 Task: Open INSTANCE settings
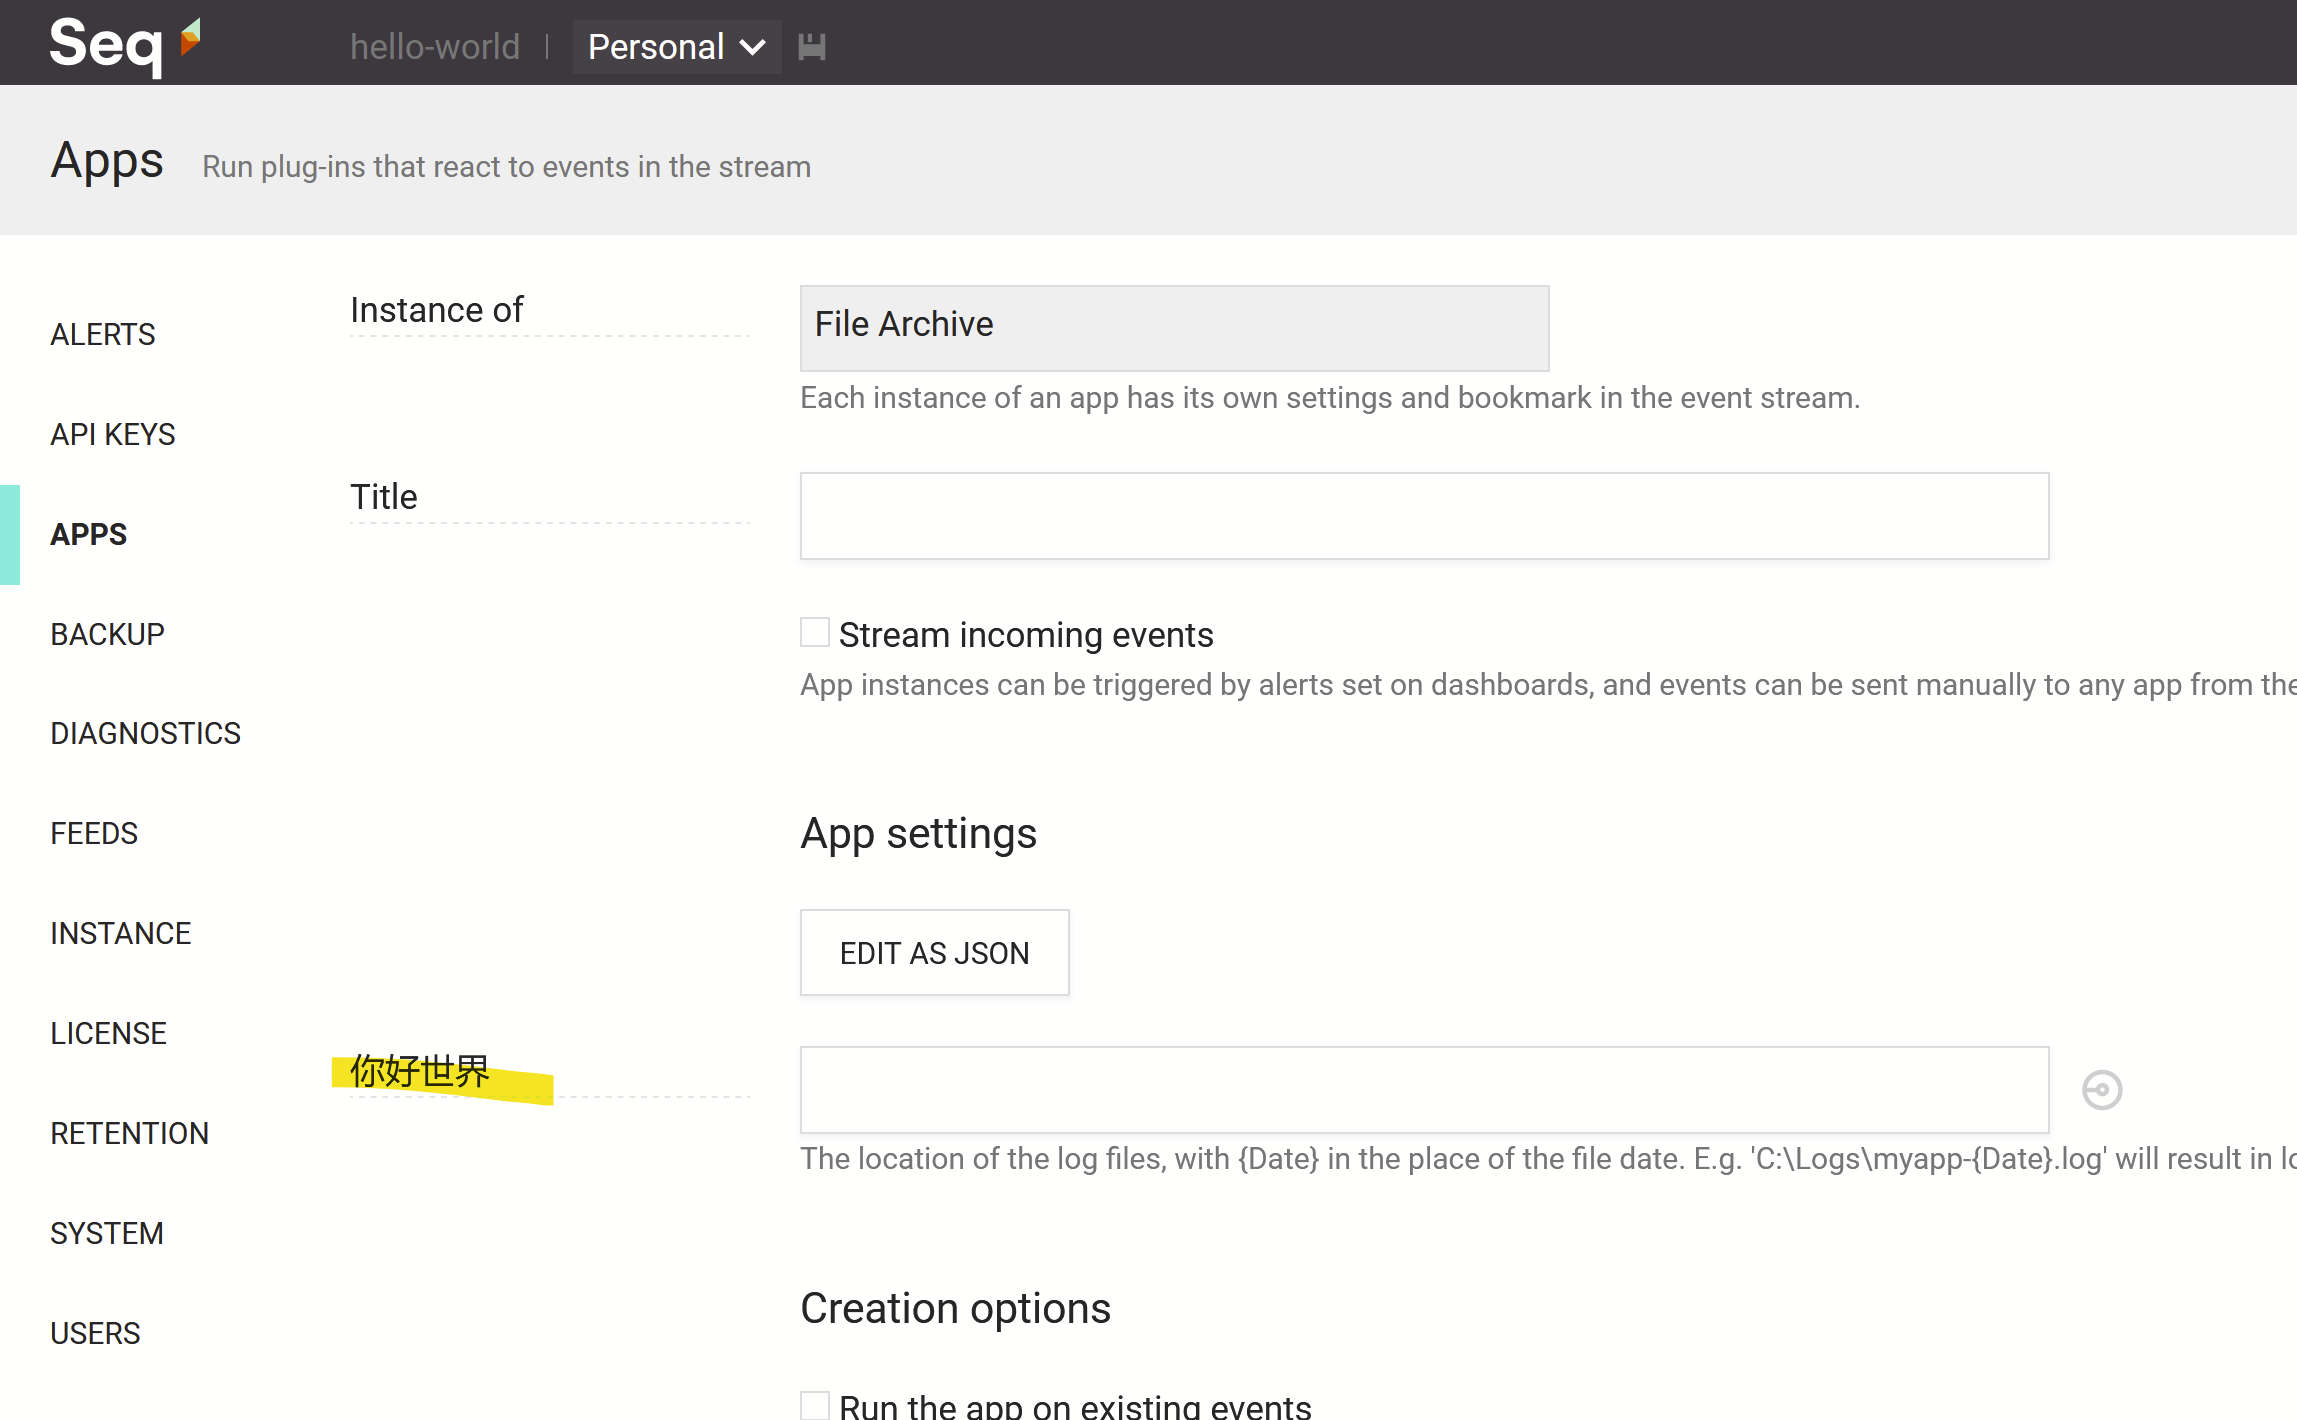point(120,932)
